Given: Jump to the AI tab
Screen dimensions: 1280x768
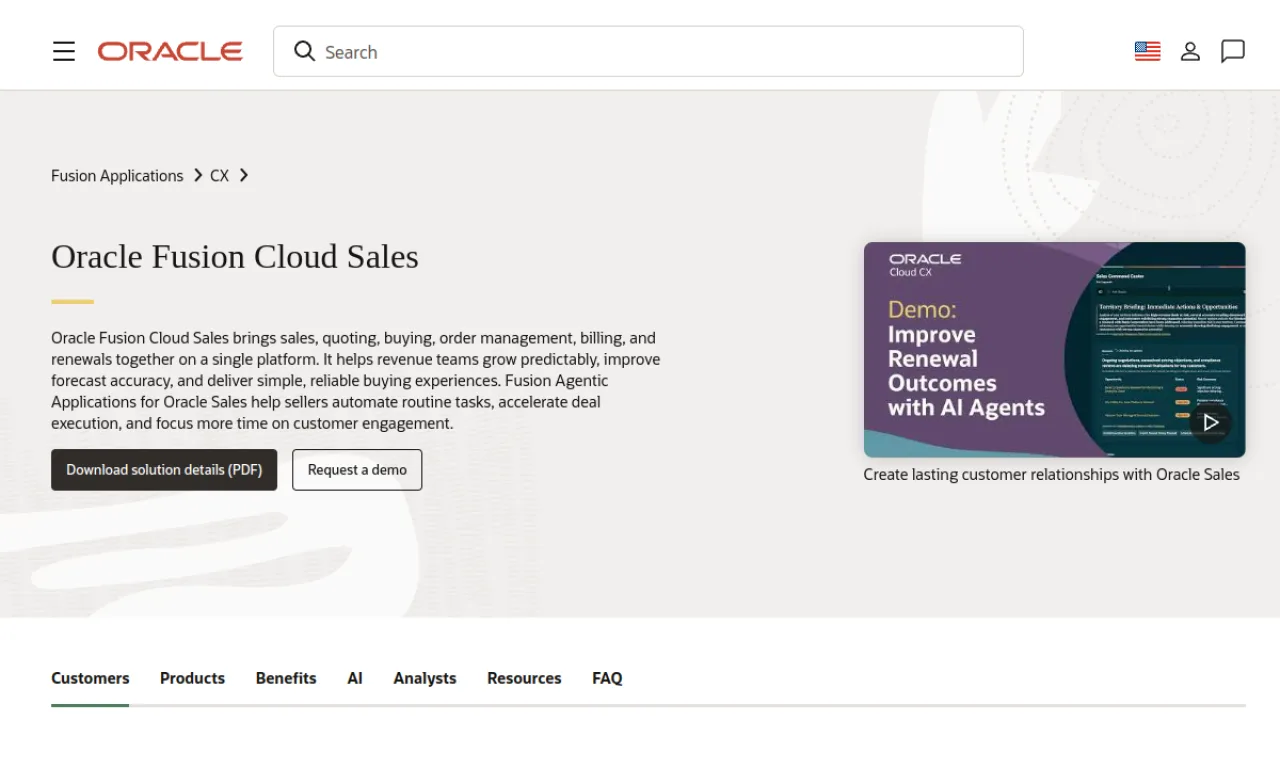Looking at the screenshot, I should pyautogui.click(x=355, y=678).
